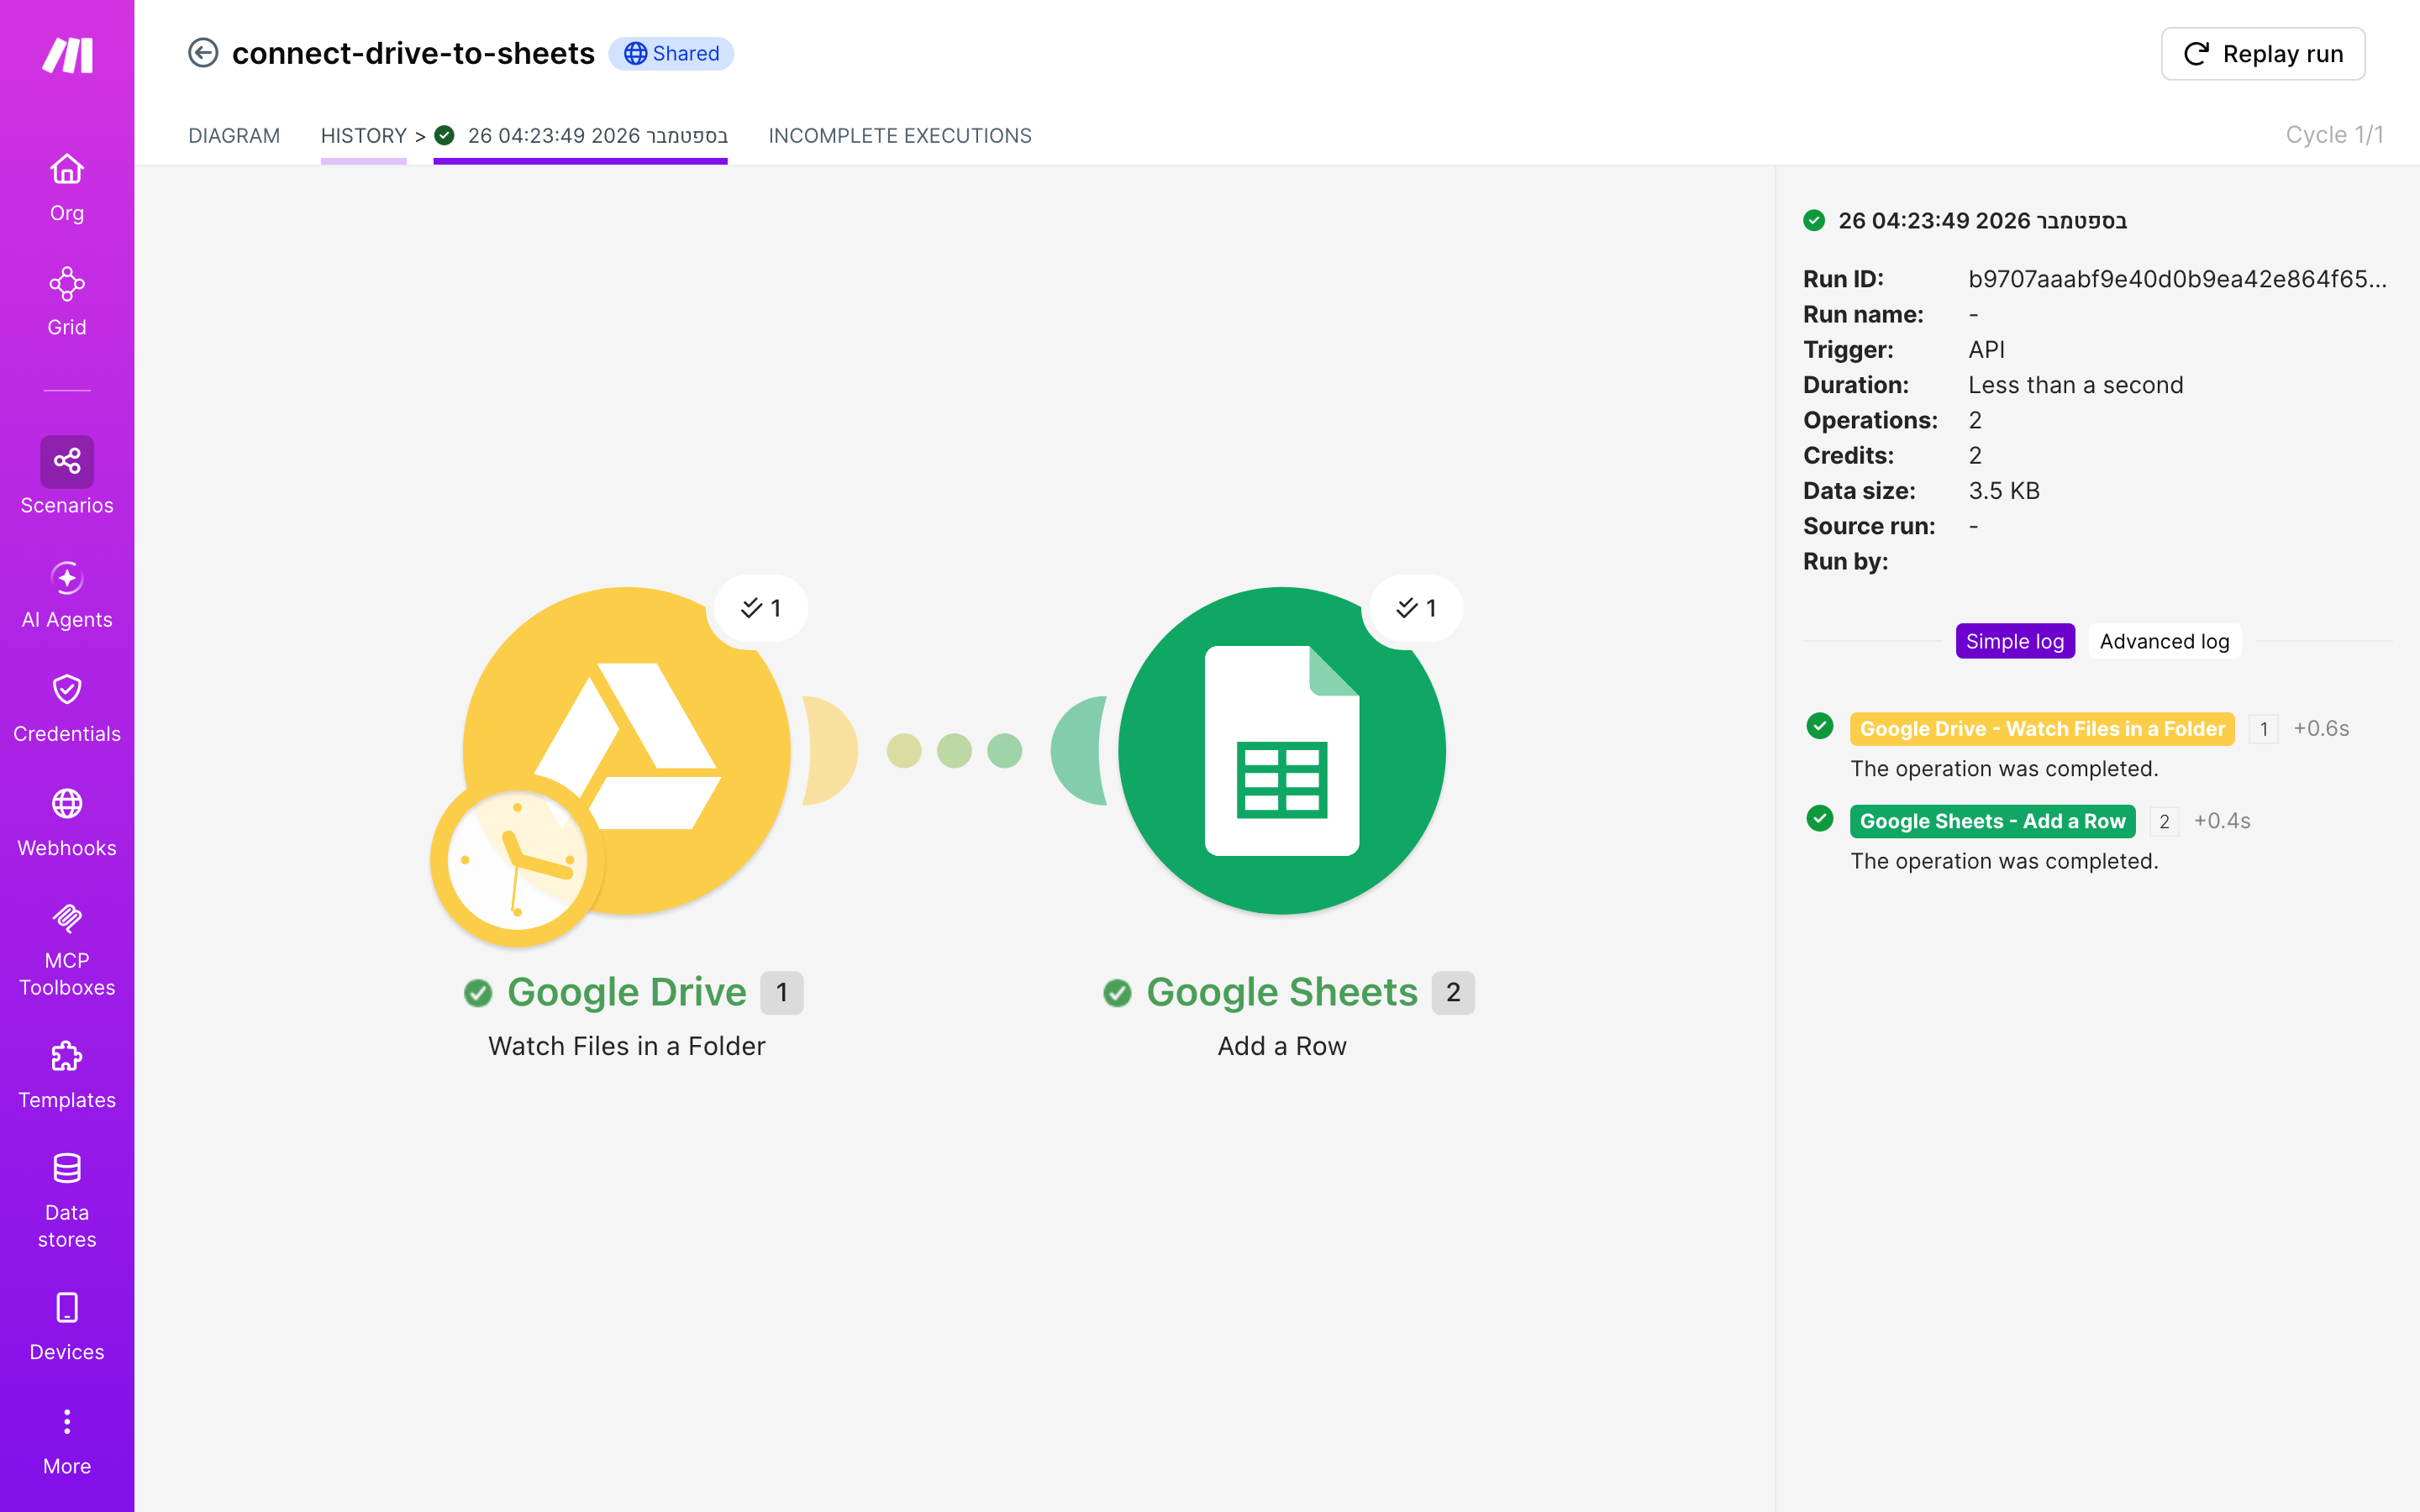Click the run timestamp in details panel
Screen dimensions: 2420x1512
(1982, 220)
